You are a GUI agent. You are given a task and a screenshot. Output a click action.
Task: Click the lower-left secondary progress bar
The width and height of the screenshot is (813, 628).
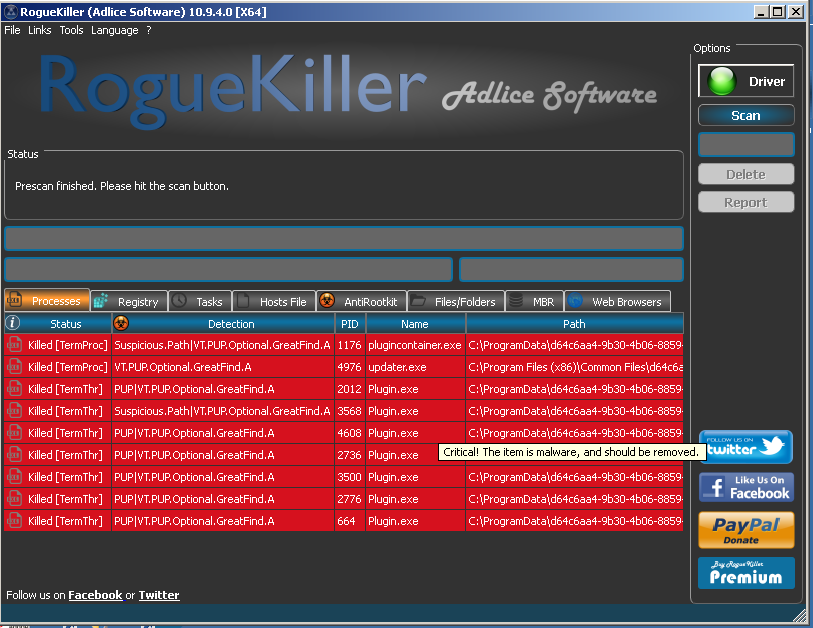click(229, 270)
